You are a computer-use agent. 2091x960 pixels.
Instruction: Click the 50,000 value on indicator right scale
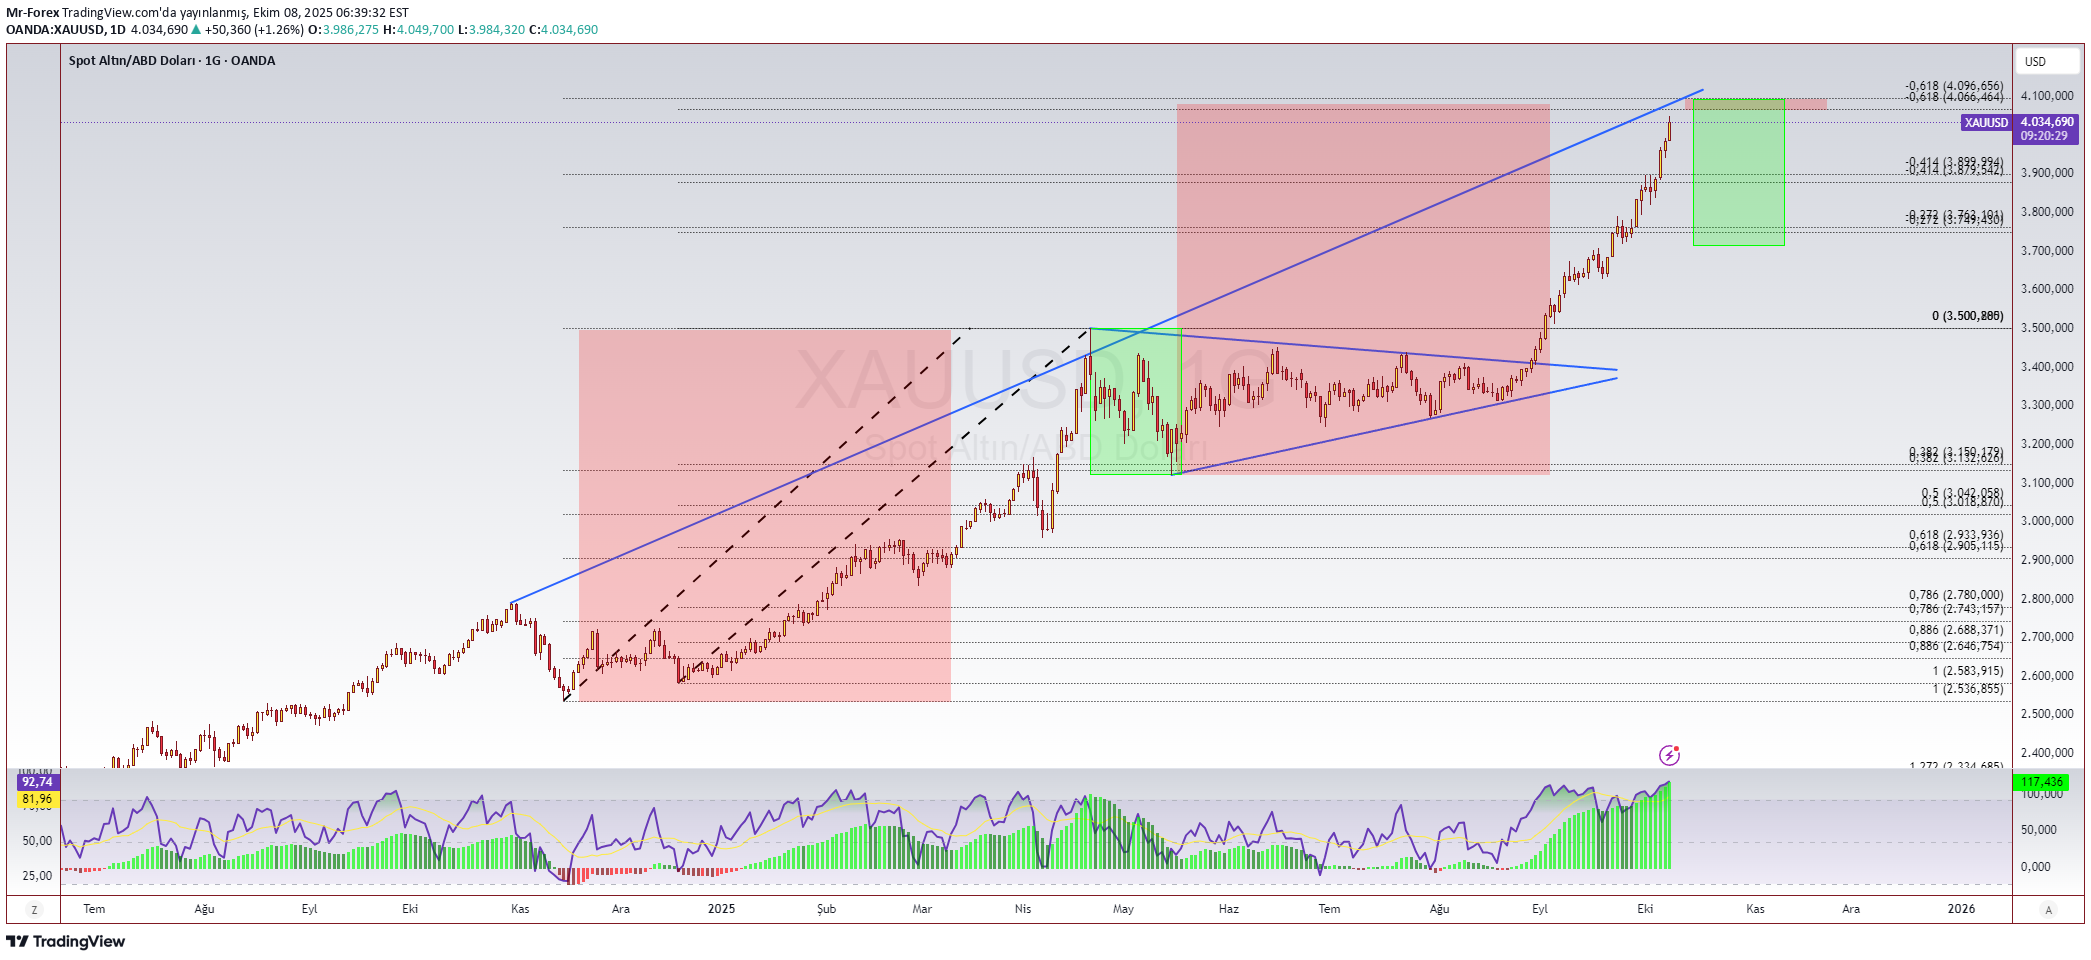[x=2038, y=830]
